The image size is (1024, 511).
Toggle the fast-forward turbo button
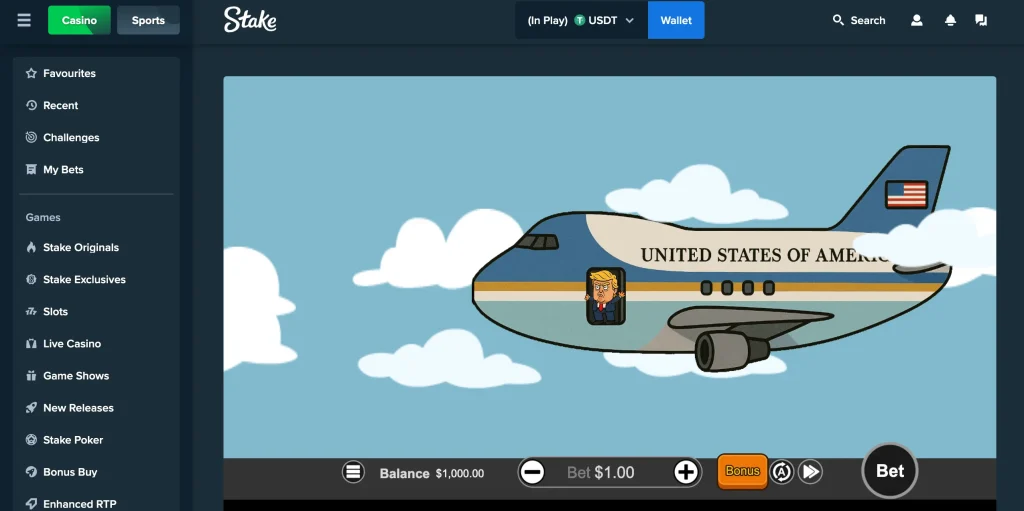pyautogui.click(x=810, y=471)
